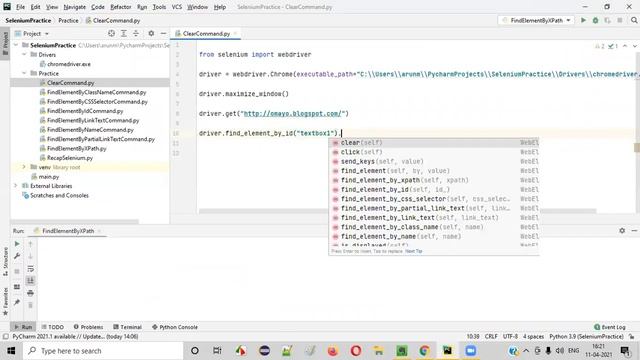Viewport: 640px width, 360px height.
Task: Open the Event Log
Action: tap(610, 327)
